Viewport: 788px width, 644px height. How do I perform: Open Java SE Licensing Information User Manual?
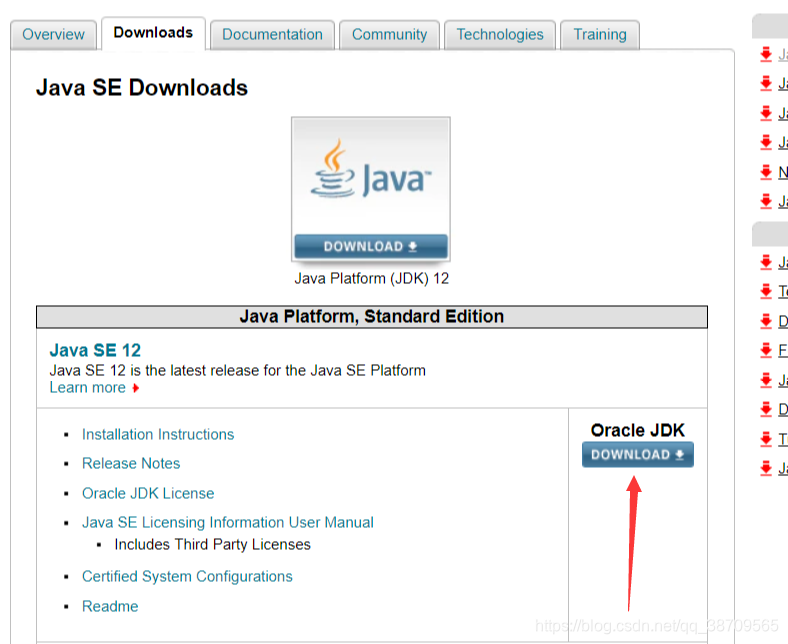click(228, 522)
